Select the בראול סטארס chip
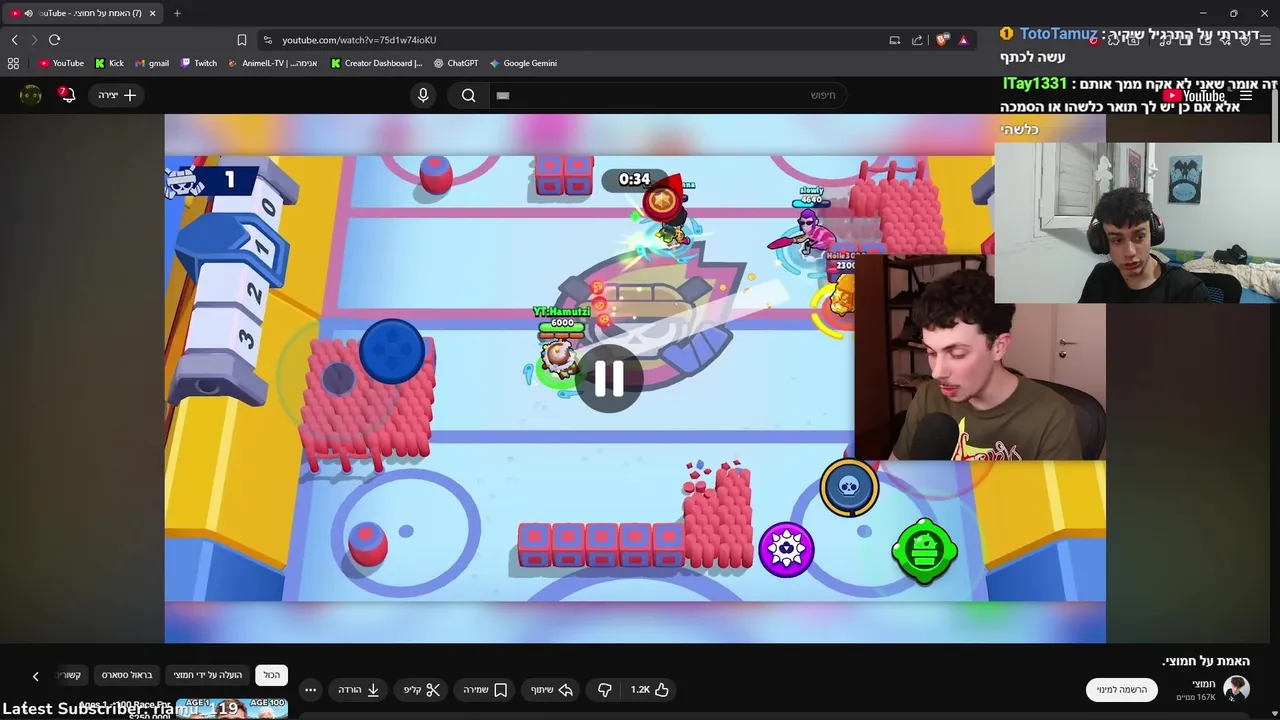The image size is (1280, 720). (127, 675)
